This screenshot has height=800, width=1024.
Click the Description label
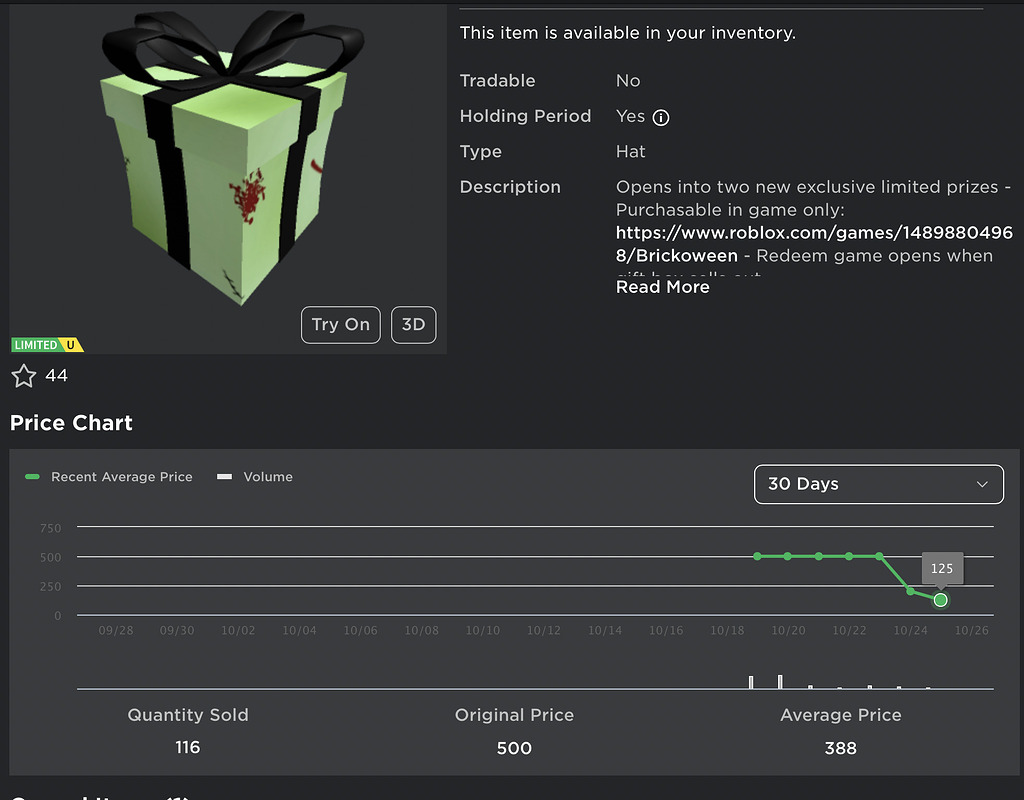(x=510, y=187)
